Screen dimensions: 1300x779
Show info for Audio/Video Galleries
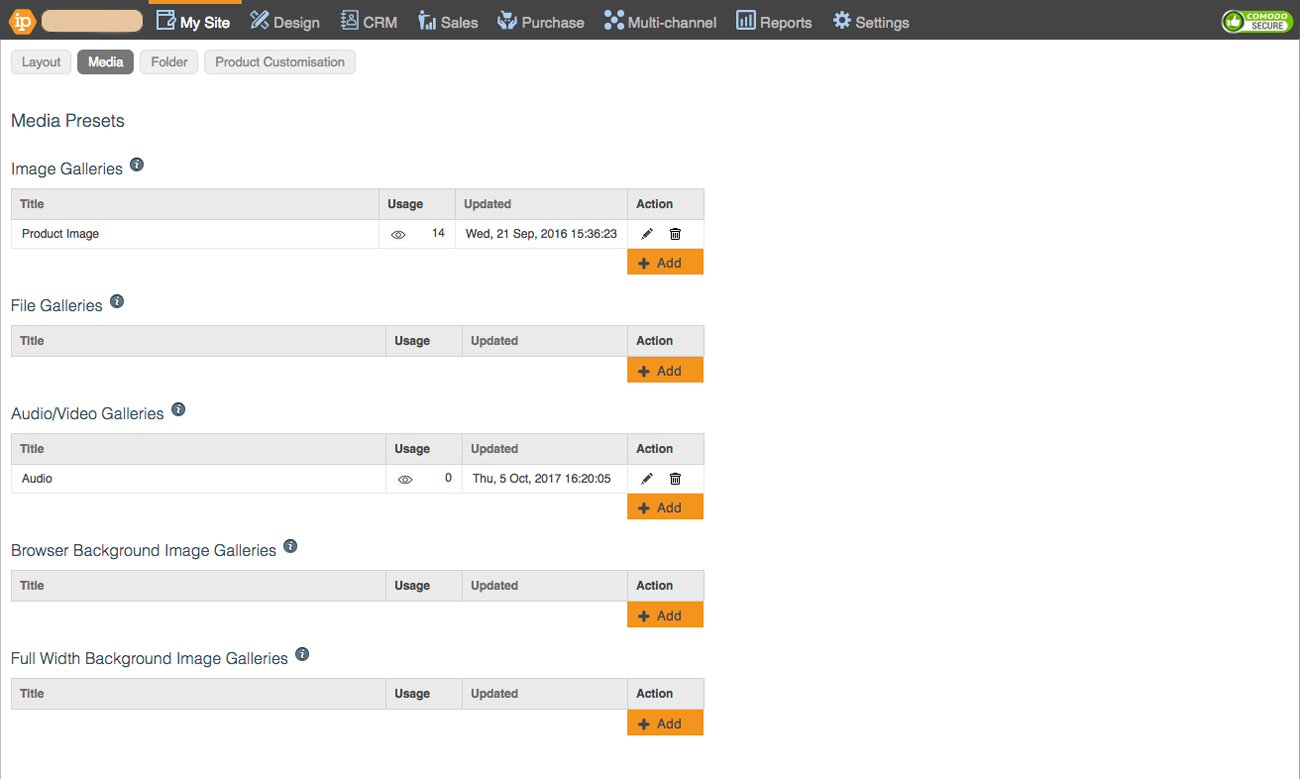pyautogui.click(x=178, y=409)
